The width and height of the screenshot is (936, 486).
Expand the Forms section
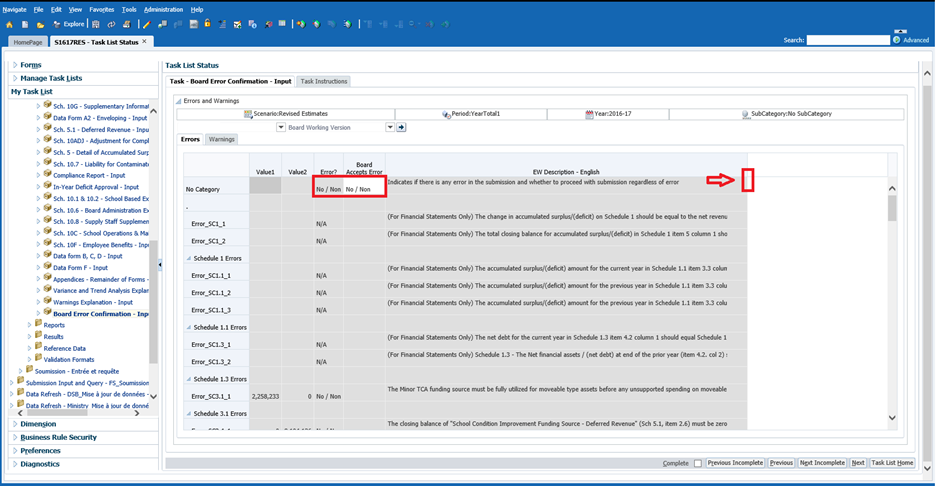(15, 64)
